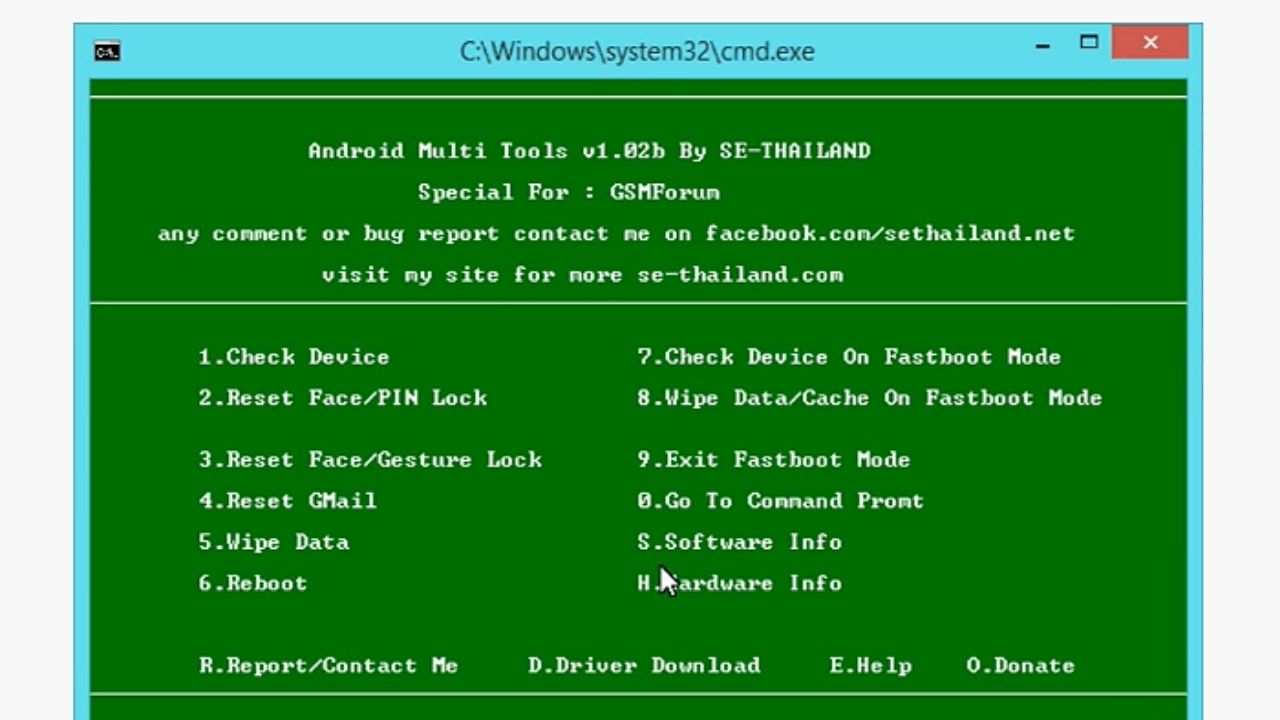Viewport: 1280px width, 720px height.
Task: Select 8.Wipe Data/Cache On Fastboot Mode
Action: pos(870,398)
